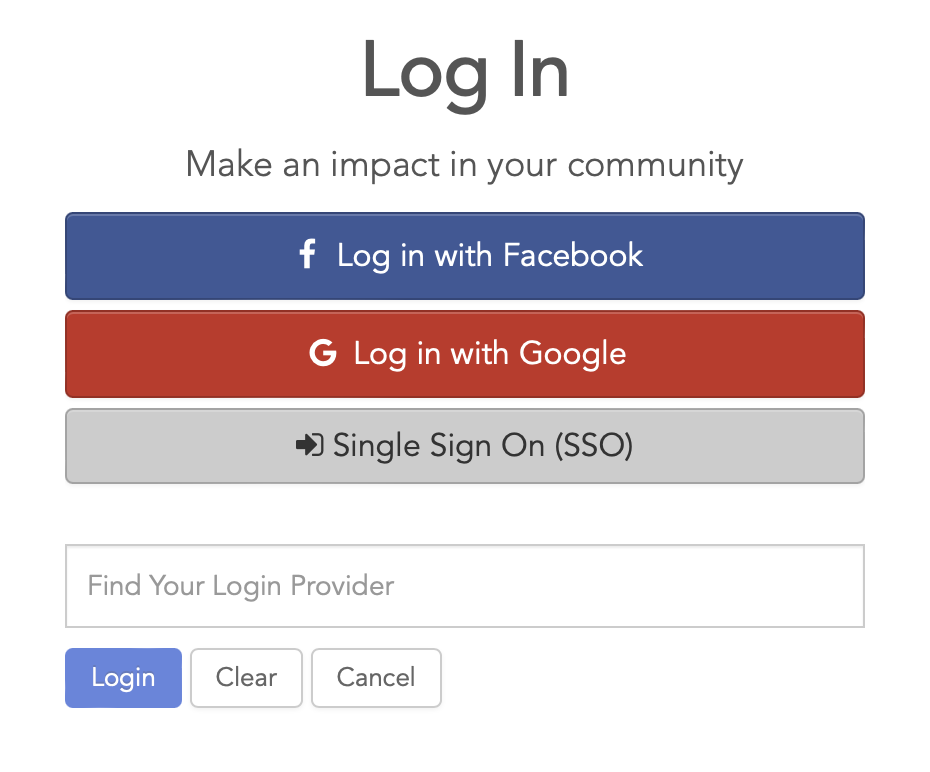Focus the Find Your Login Provider field

coord(465,586)
